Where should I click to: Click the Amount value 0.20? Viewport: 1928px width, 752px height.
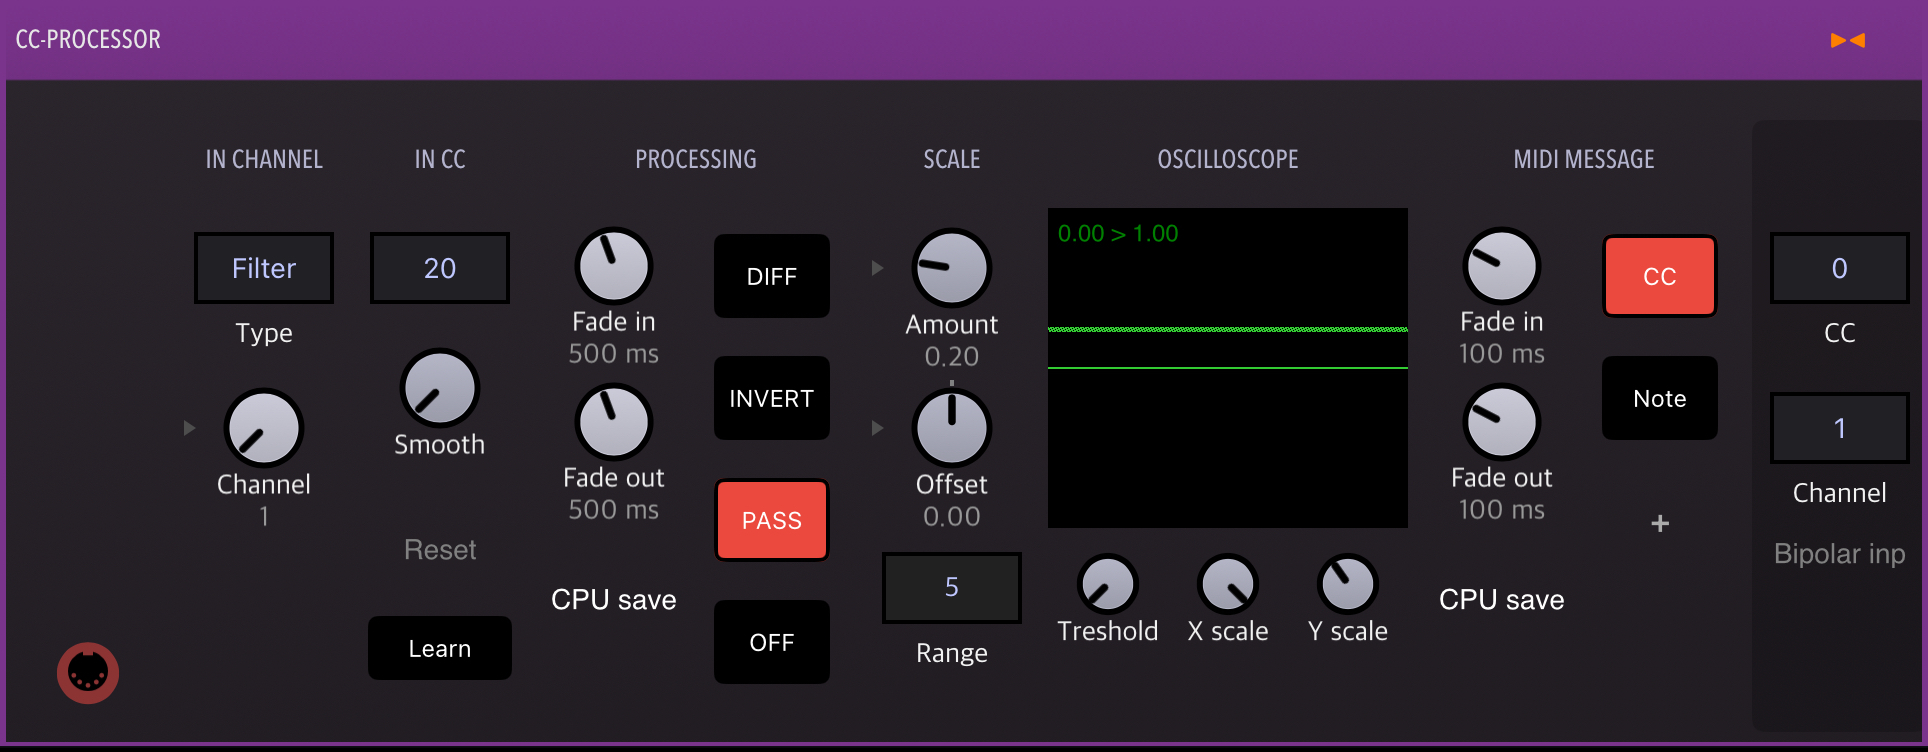click(952, 357)
